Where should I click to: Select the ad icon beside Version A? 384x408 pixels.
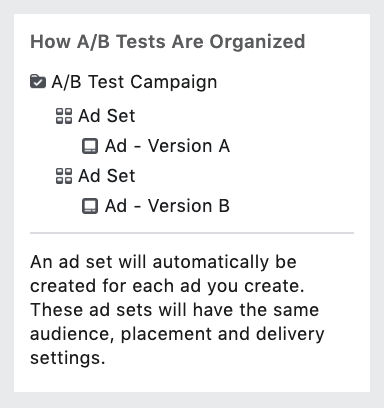[90, 146]
